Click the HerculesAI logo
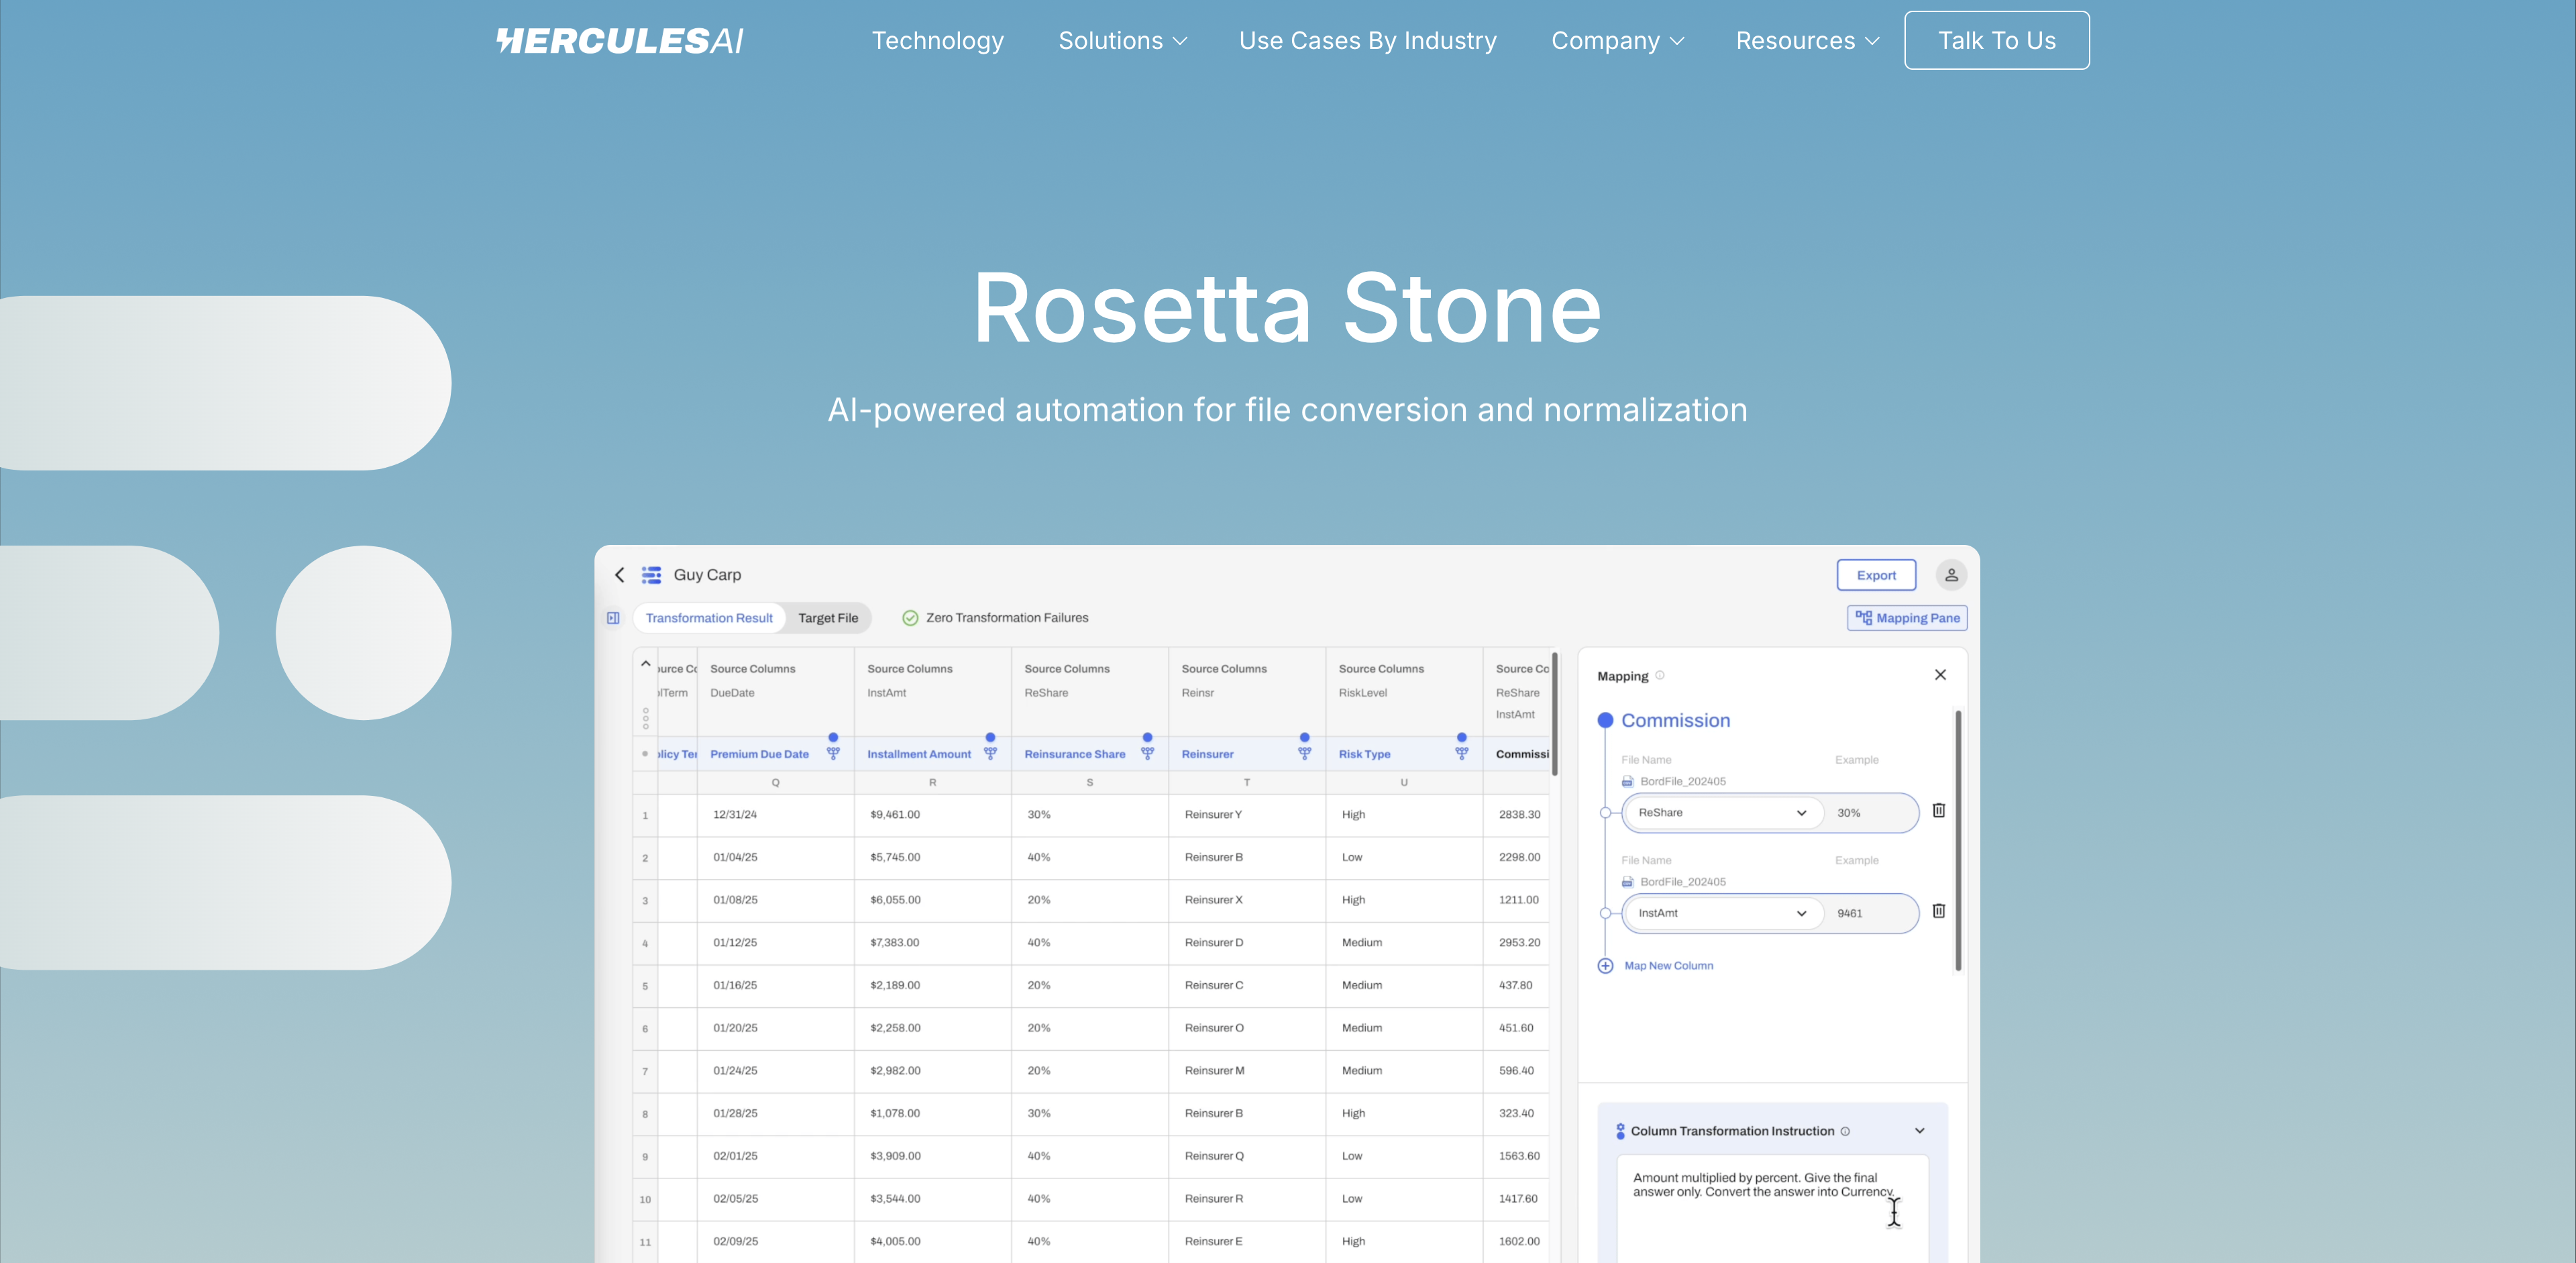 [x=620, y=41]
